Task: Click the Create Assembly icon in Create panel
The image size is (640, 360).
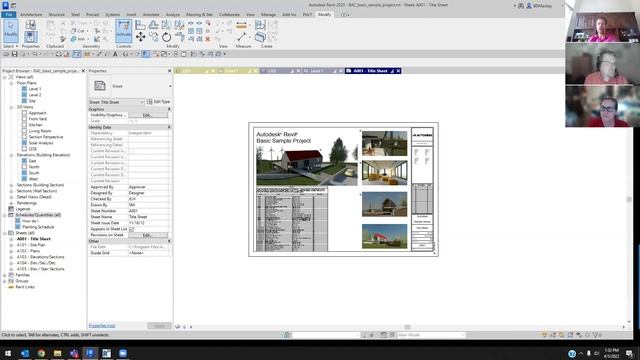Action: pyautogui.click(x=260, y=25)
